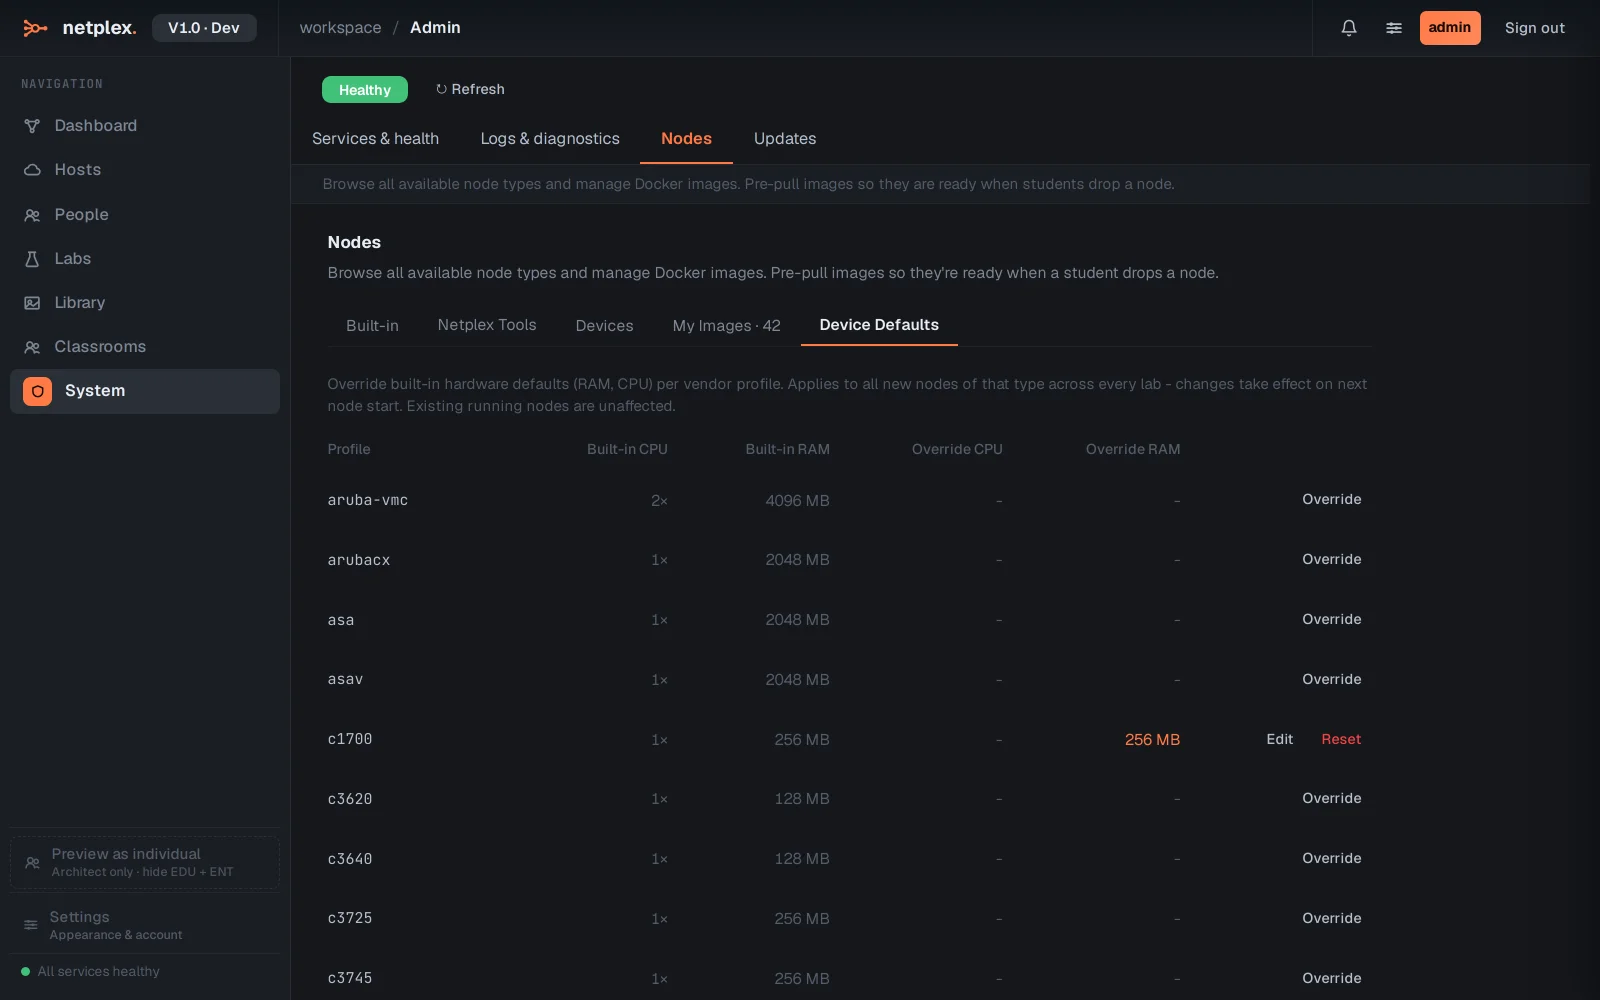The image size is (1600, 1000).
Task: Click the c1700 override RAM 256 MB value
Action: (1152, 740)
